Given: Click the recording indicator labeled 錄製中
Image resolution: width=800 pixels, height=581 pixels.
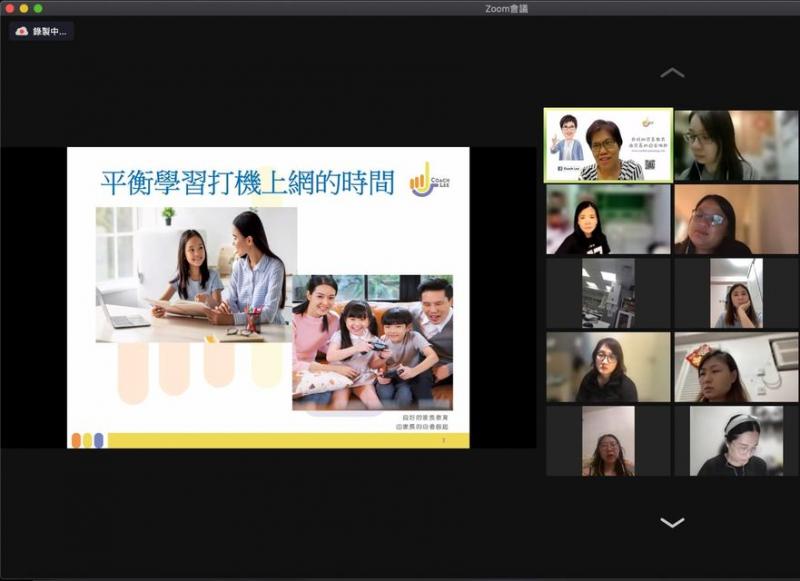Looking at the screenshot, I should (x=41, y=31).
